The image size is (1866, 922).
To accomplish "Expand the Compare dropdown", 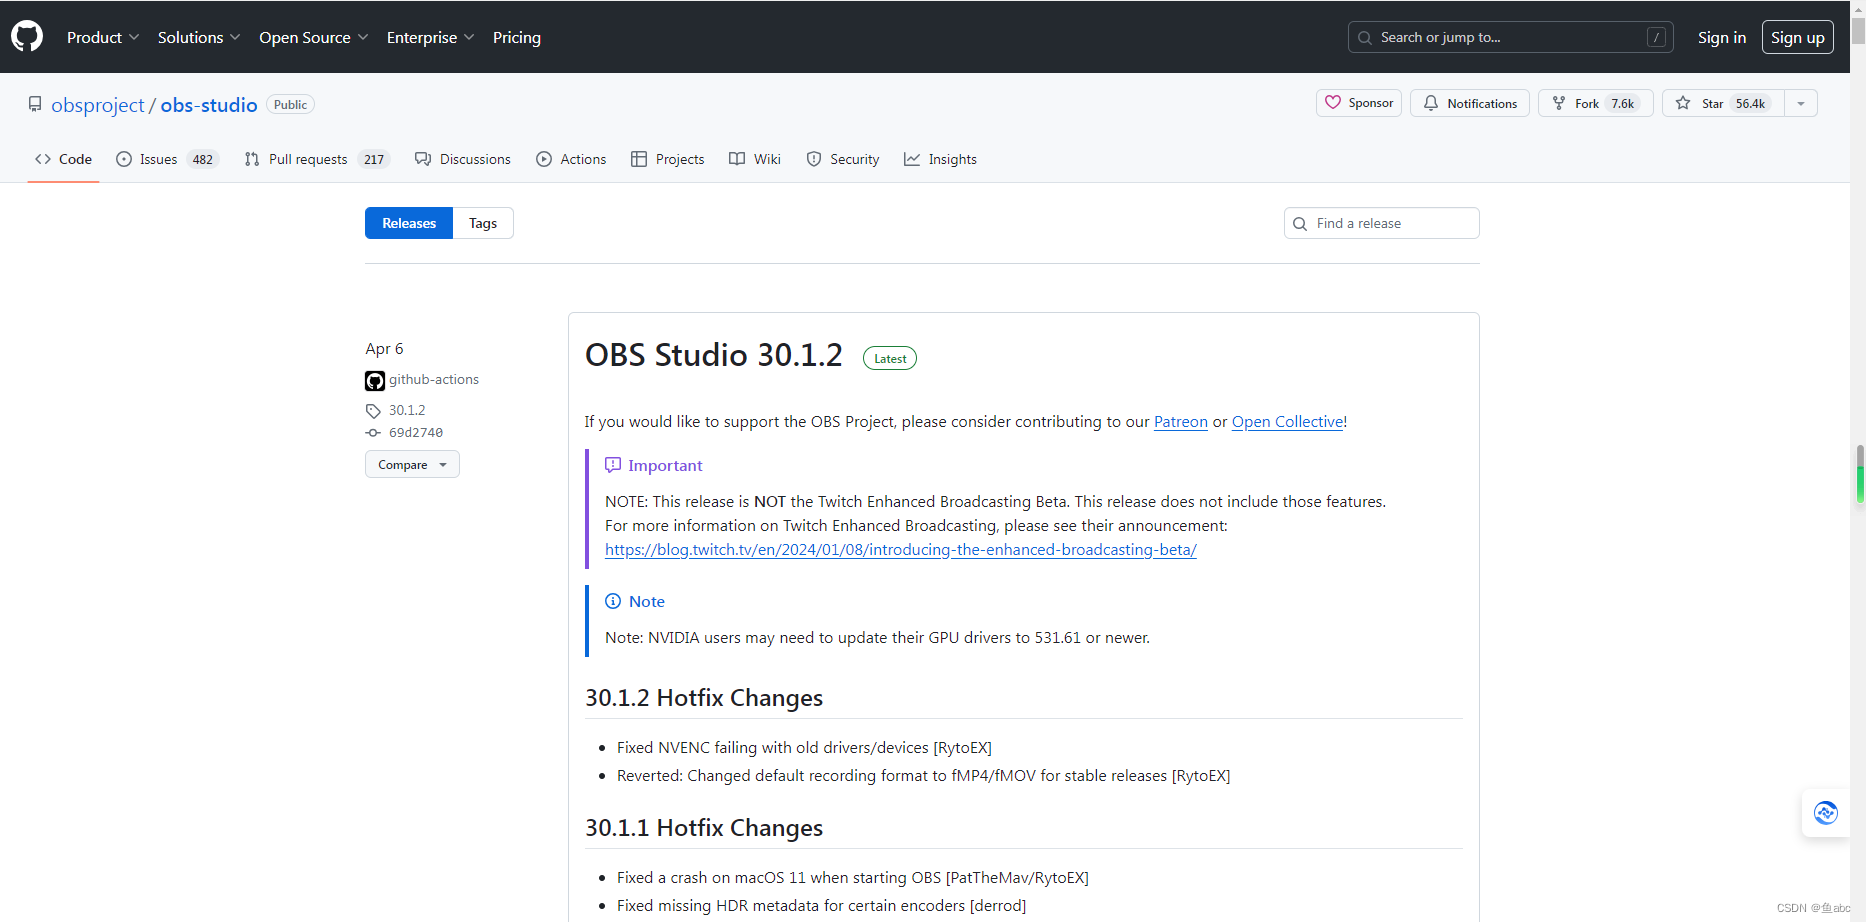I will (412, 464).
